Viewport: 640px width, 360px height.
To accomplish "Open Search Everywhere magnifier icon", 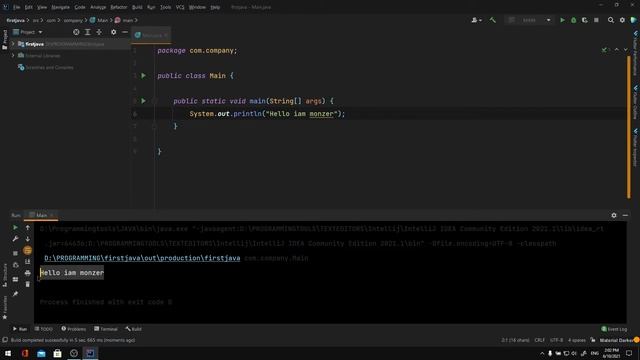I will (611, 20).
